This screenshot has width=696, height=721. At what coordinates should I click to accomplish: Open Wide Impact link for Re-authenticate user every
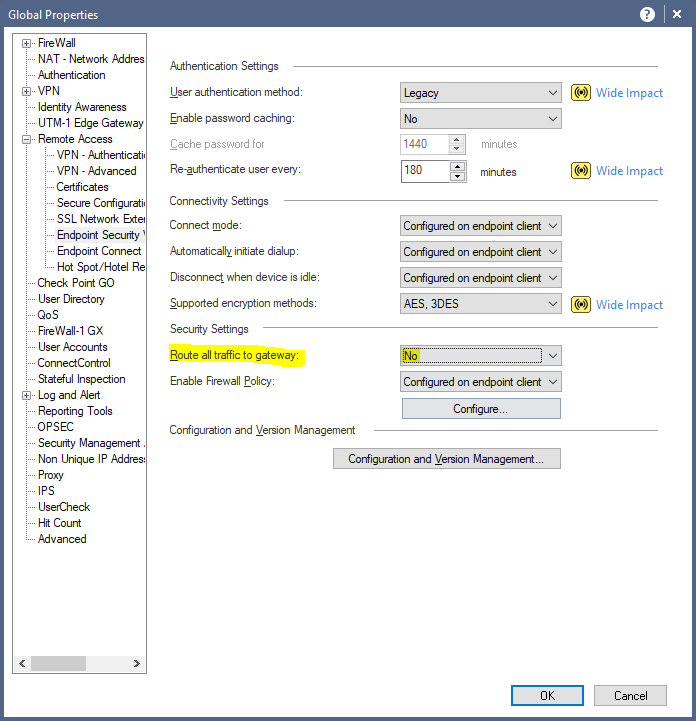click(x=629, y=171)
